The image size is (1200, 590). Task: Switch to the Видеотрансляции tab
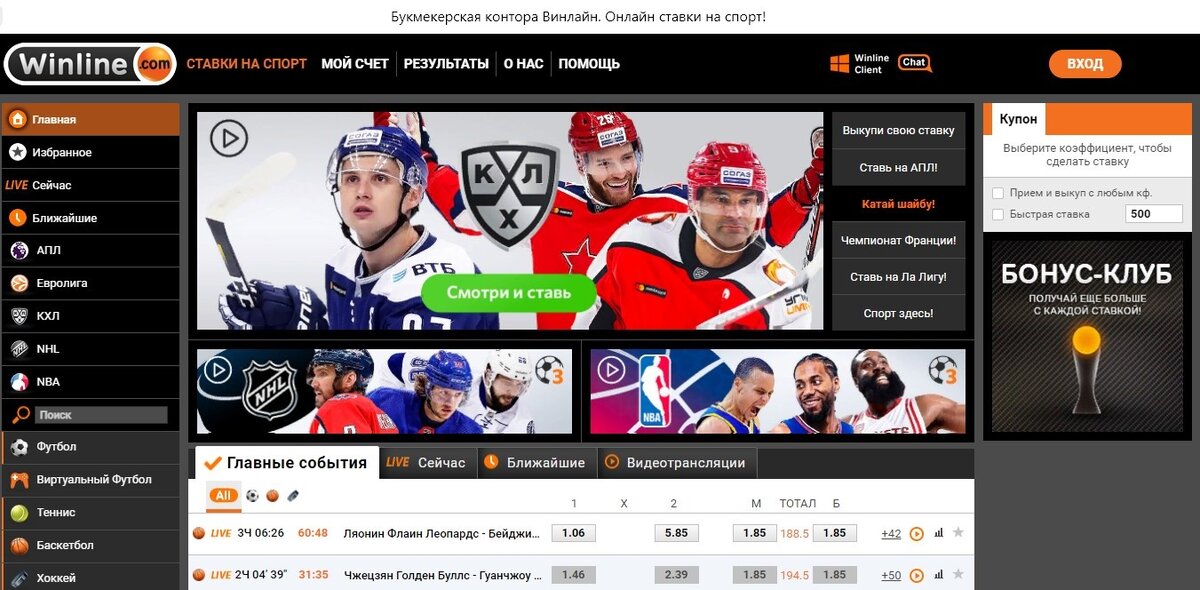[676, 463]
